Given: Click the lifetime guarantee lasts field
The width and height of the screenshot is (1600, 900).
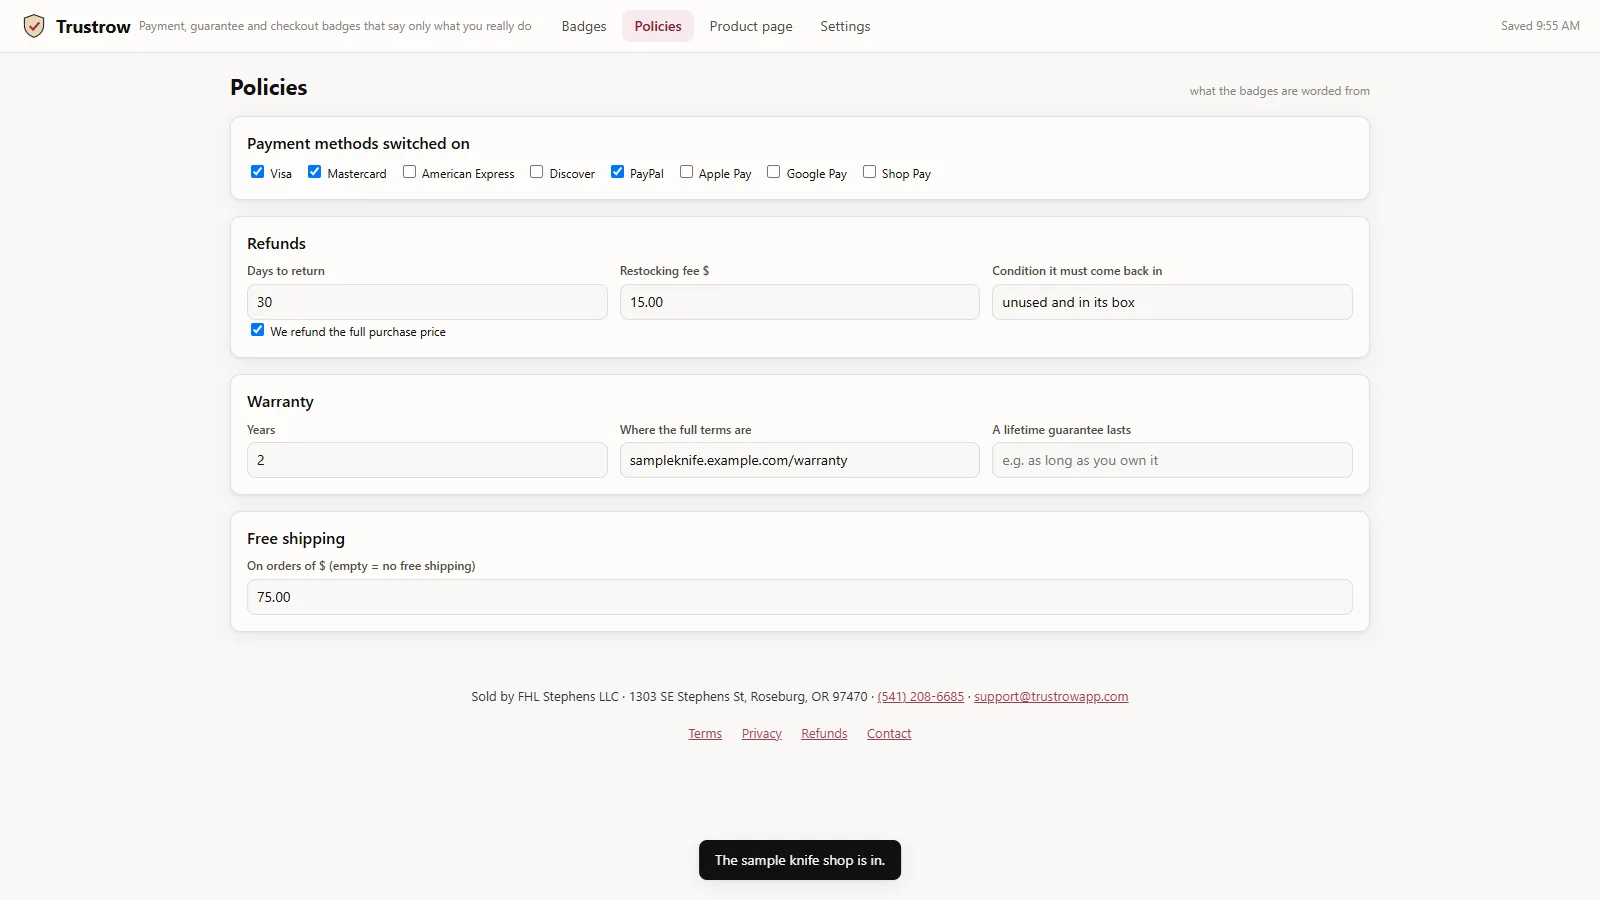Looking at the screenshot, I should 1172,460.
